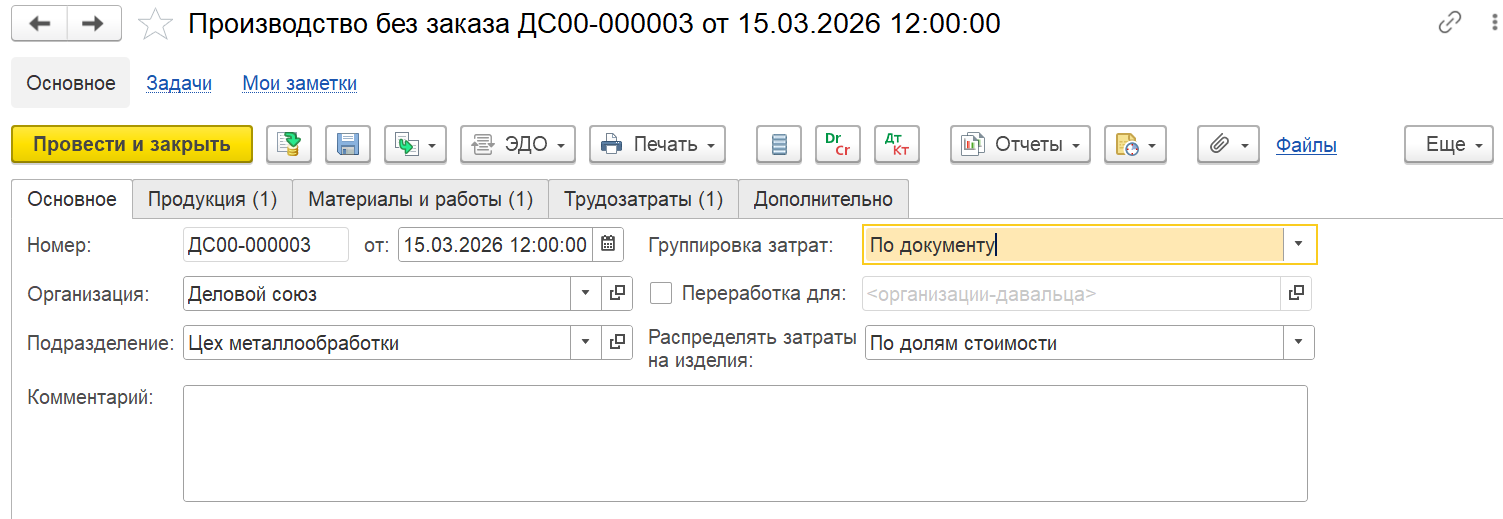1503x519 pixels.
Task: Open the paperclip attachments button
Action: click(1228, 144)
